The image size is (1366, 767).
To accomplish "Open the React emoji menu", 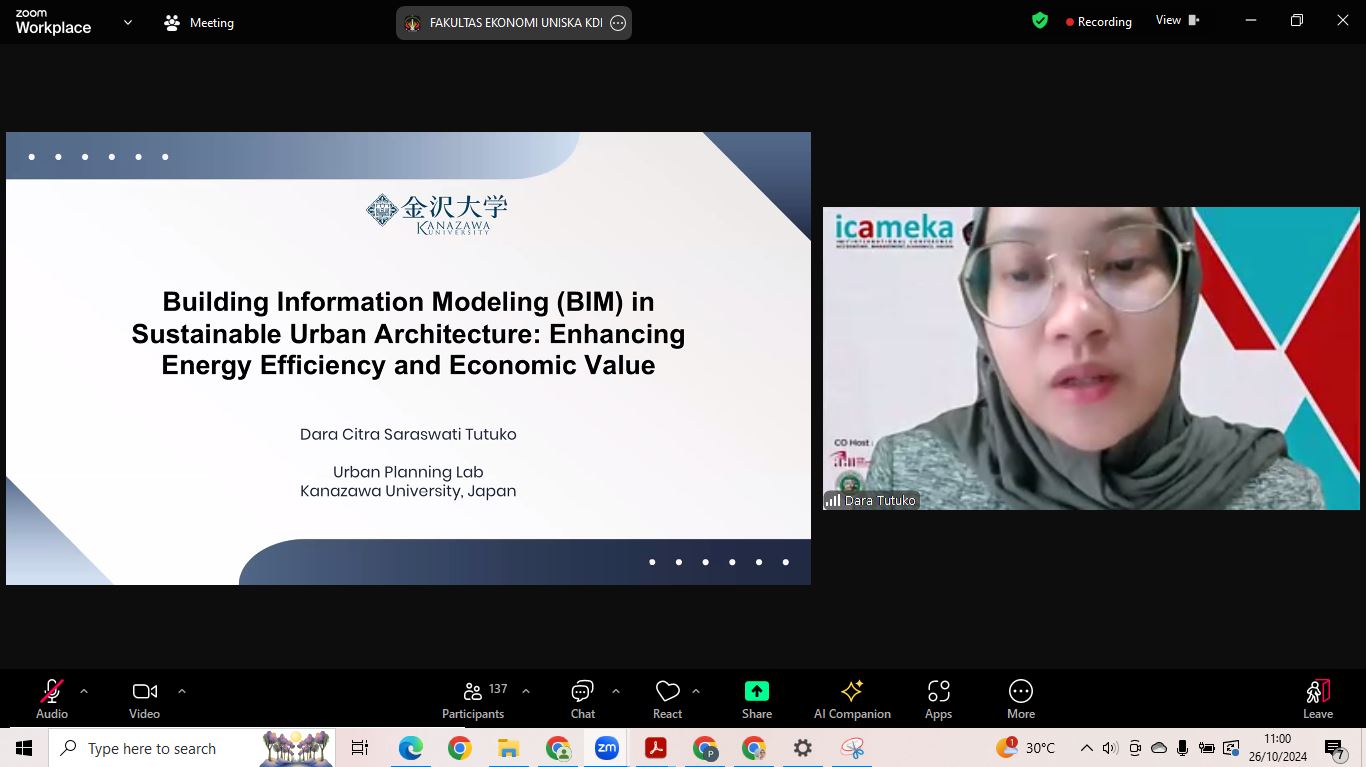I will coord(667,698).
